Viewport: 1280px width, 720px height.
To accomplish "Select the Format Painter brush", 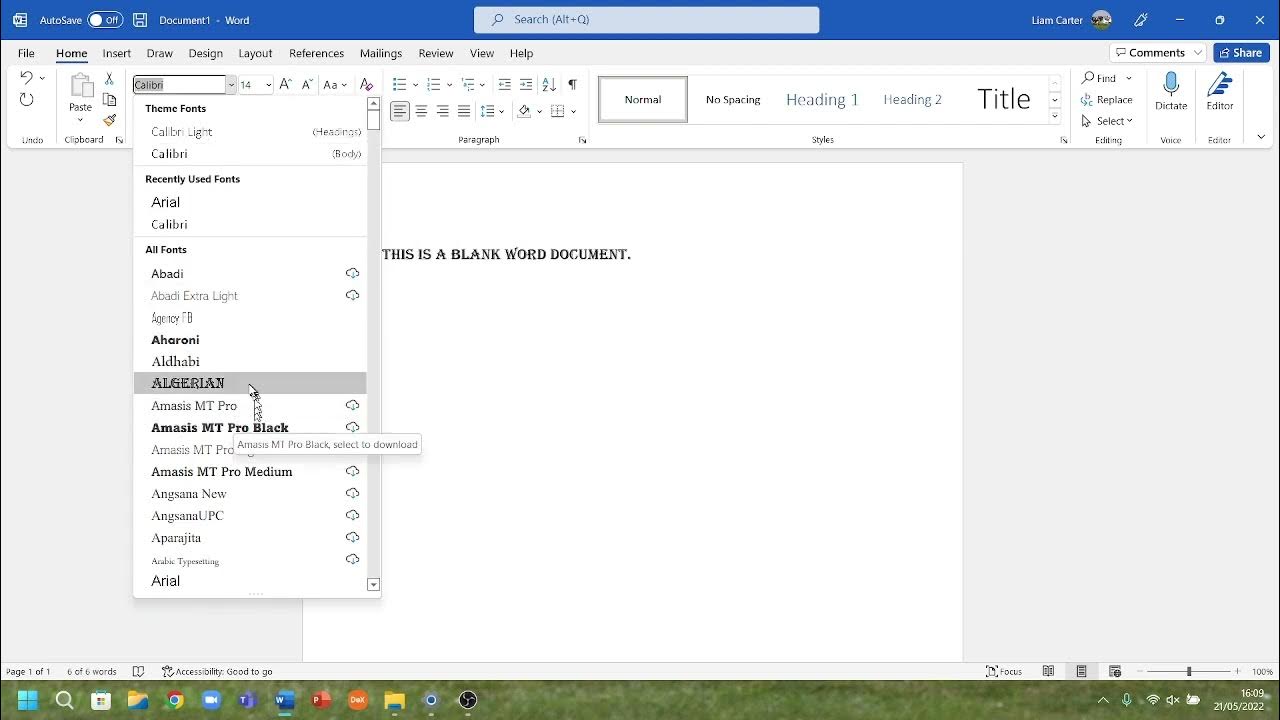I will [x=110, y=120].
